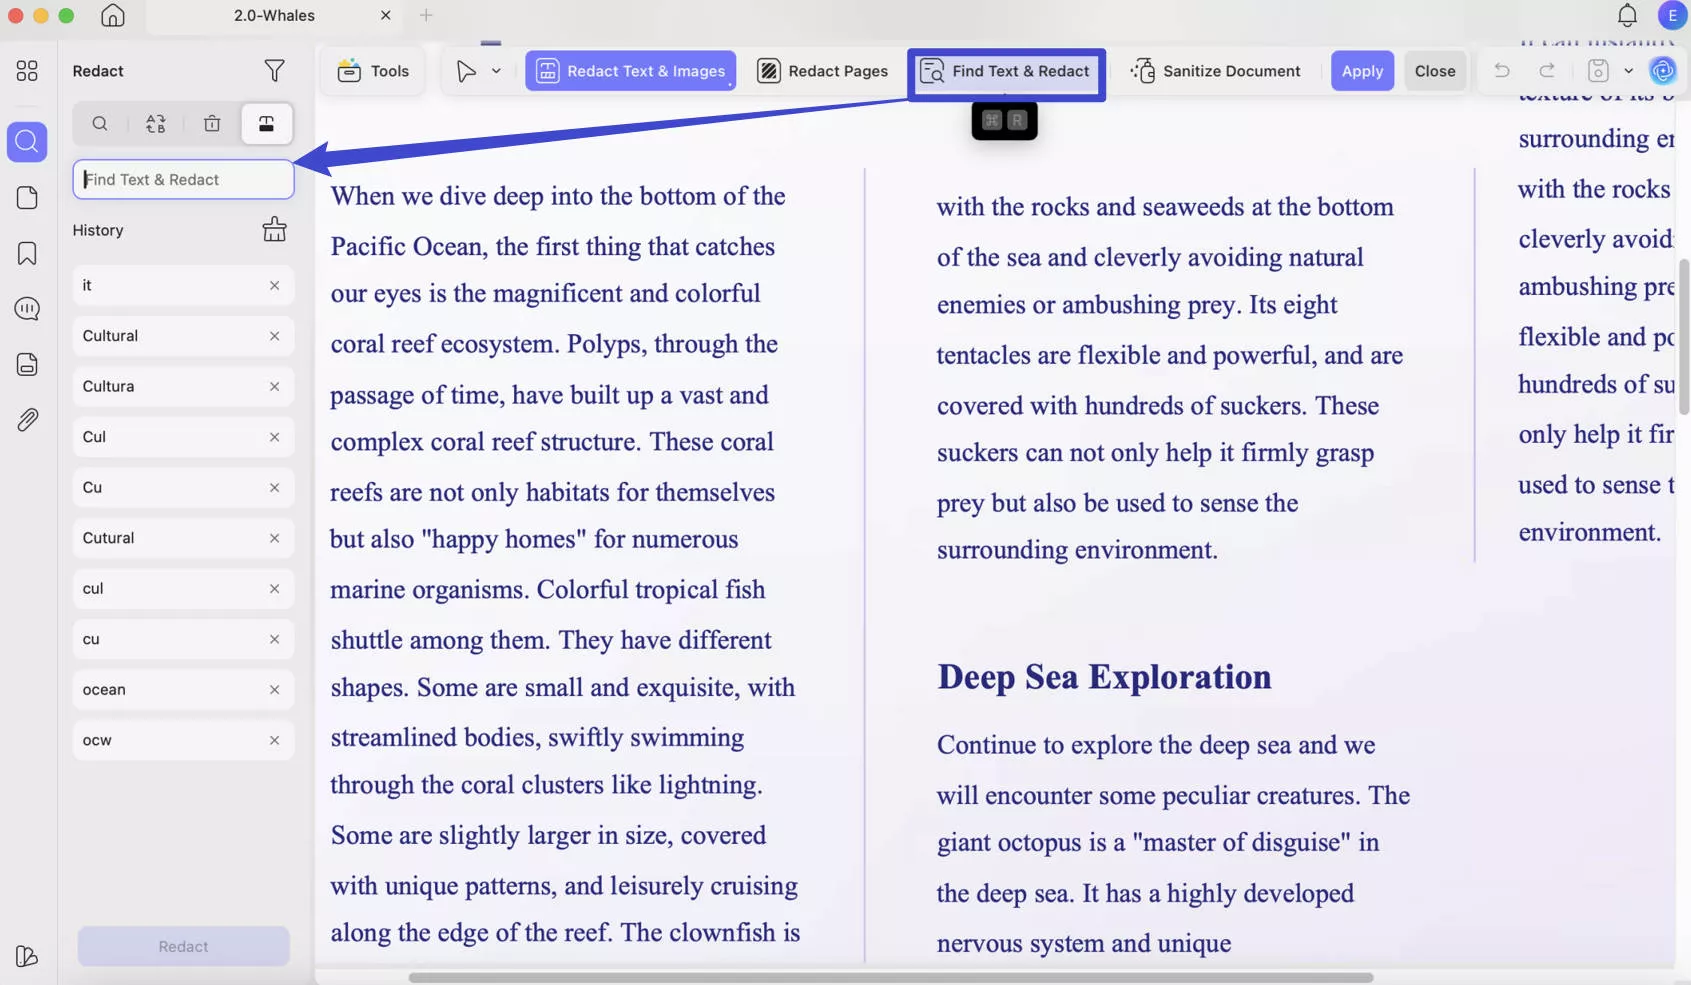Remove "ocean" from the search history
The height and width of the screenshot is (985, 1691).
(x=275, y=689)
